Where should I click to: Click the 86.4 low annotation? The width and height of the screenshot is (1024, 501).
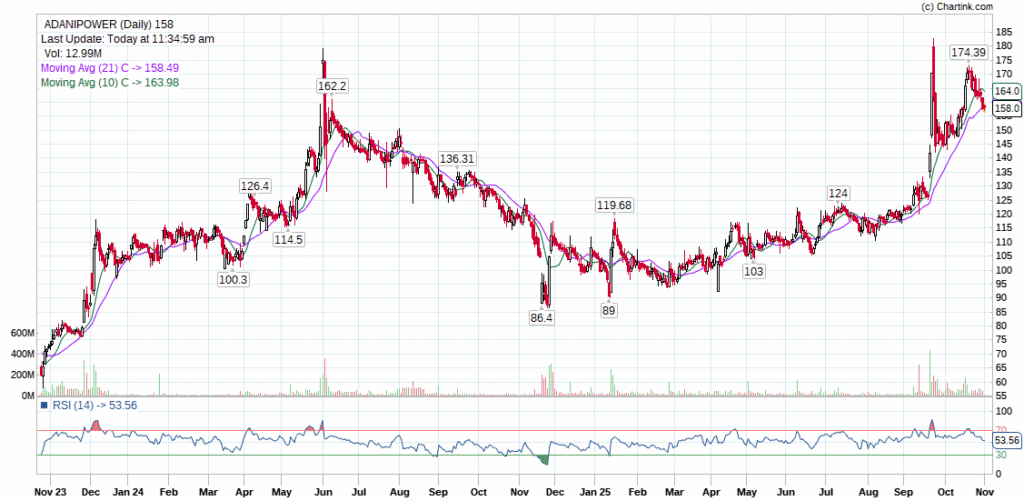(542, 317)
